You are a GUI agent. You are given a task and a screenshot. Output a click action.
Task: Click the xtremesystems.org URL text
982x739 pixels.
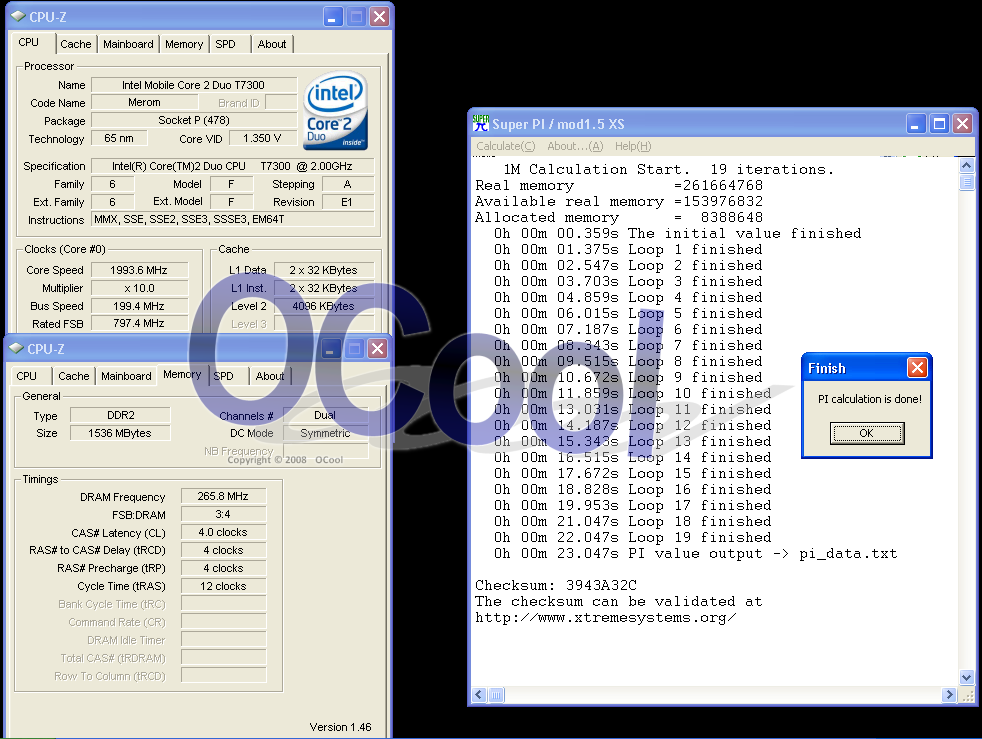click(606, 618)
